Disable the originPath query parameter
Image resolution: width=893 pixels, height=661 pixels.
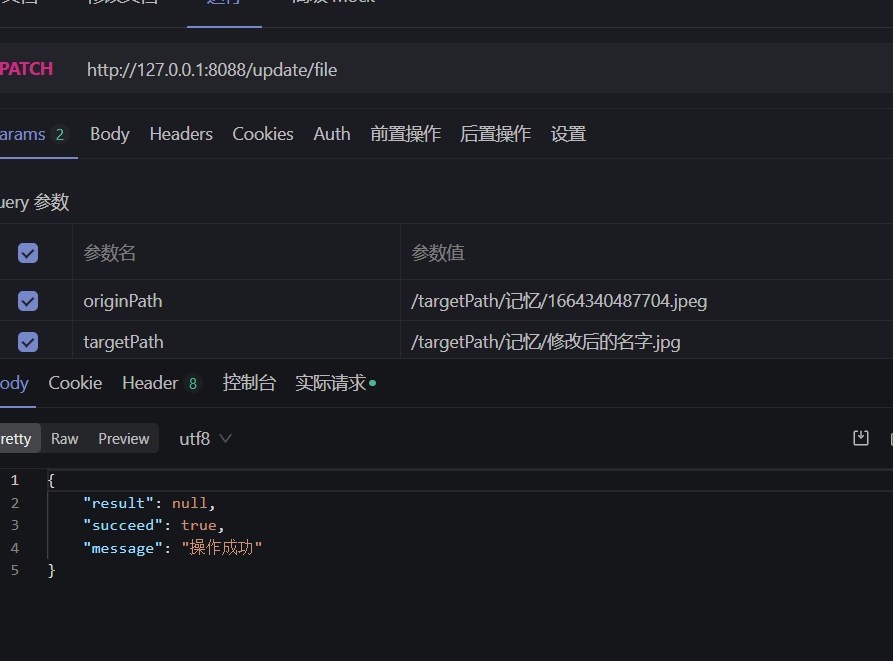[x=27, y=300]
